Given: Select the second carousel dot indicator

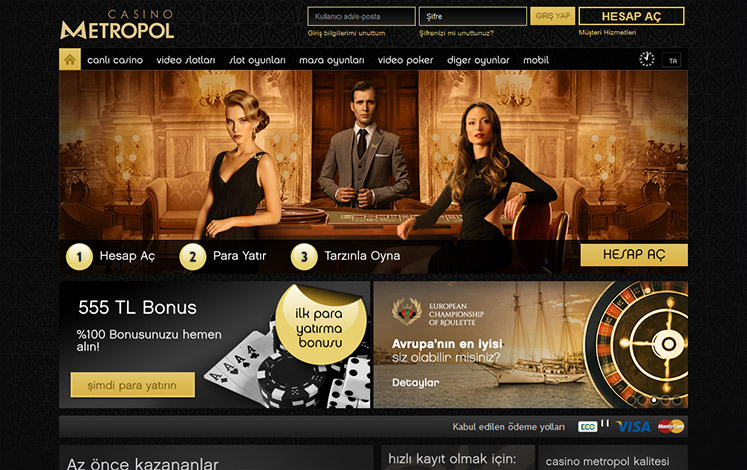Looking at the screenshot, I should pyautogui.click(x=643, y=400).
